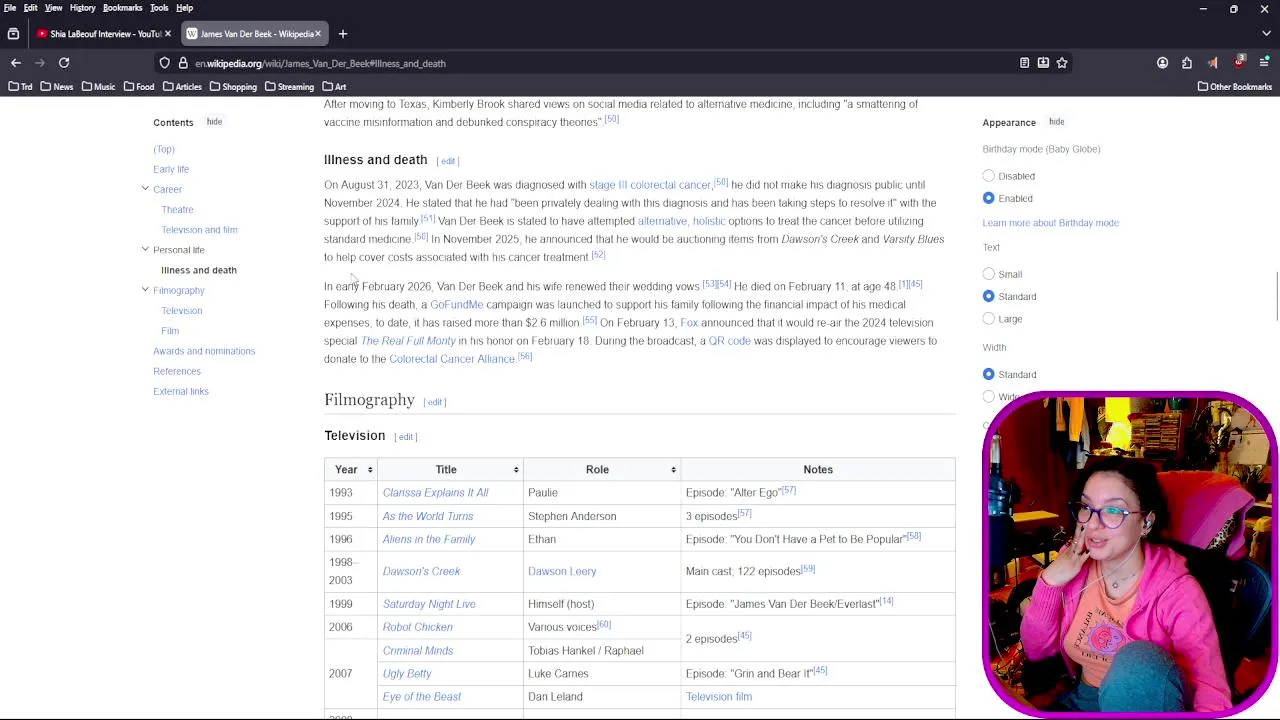Open the tracking protection shield icon
The height and width of the screenshot is (720, 1280).
pyautogui.click(x=165, y=63)
